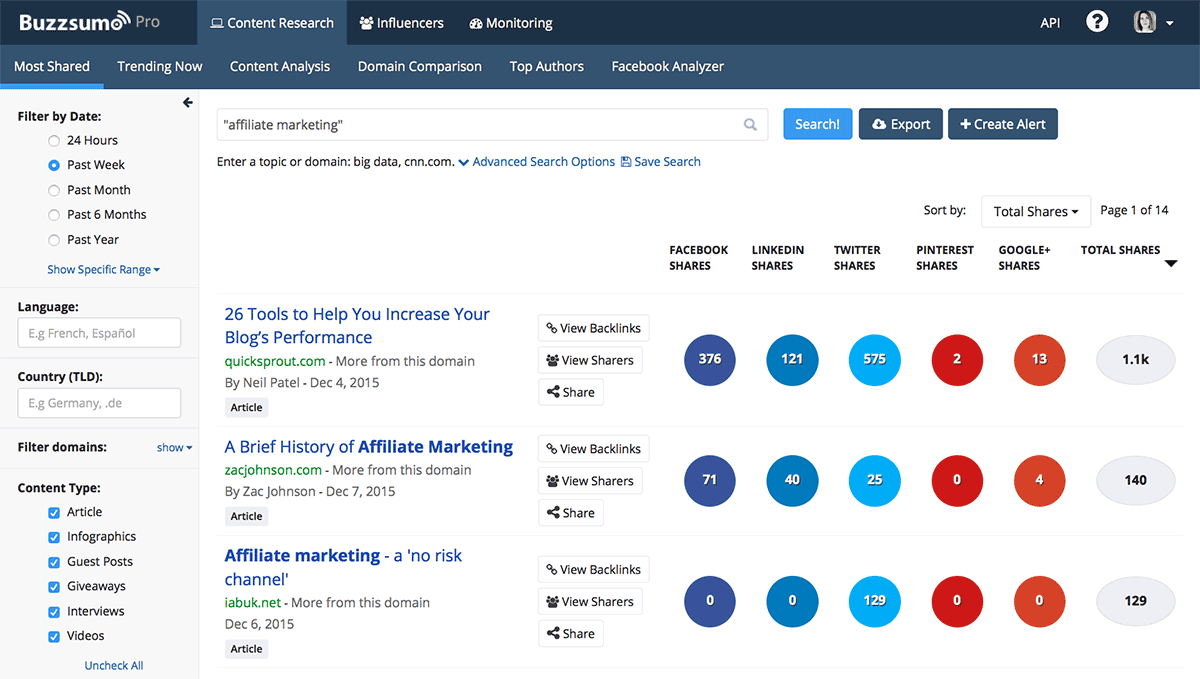Click the Export button
This screenshot has width=1200, height=679.
(x=901, y=124)
